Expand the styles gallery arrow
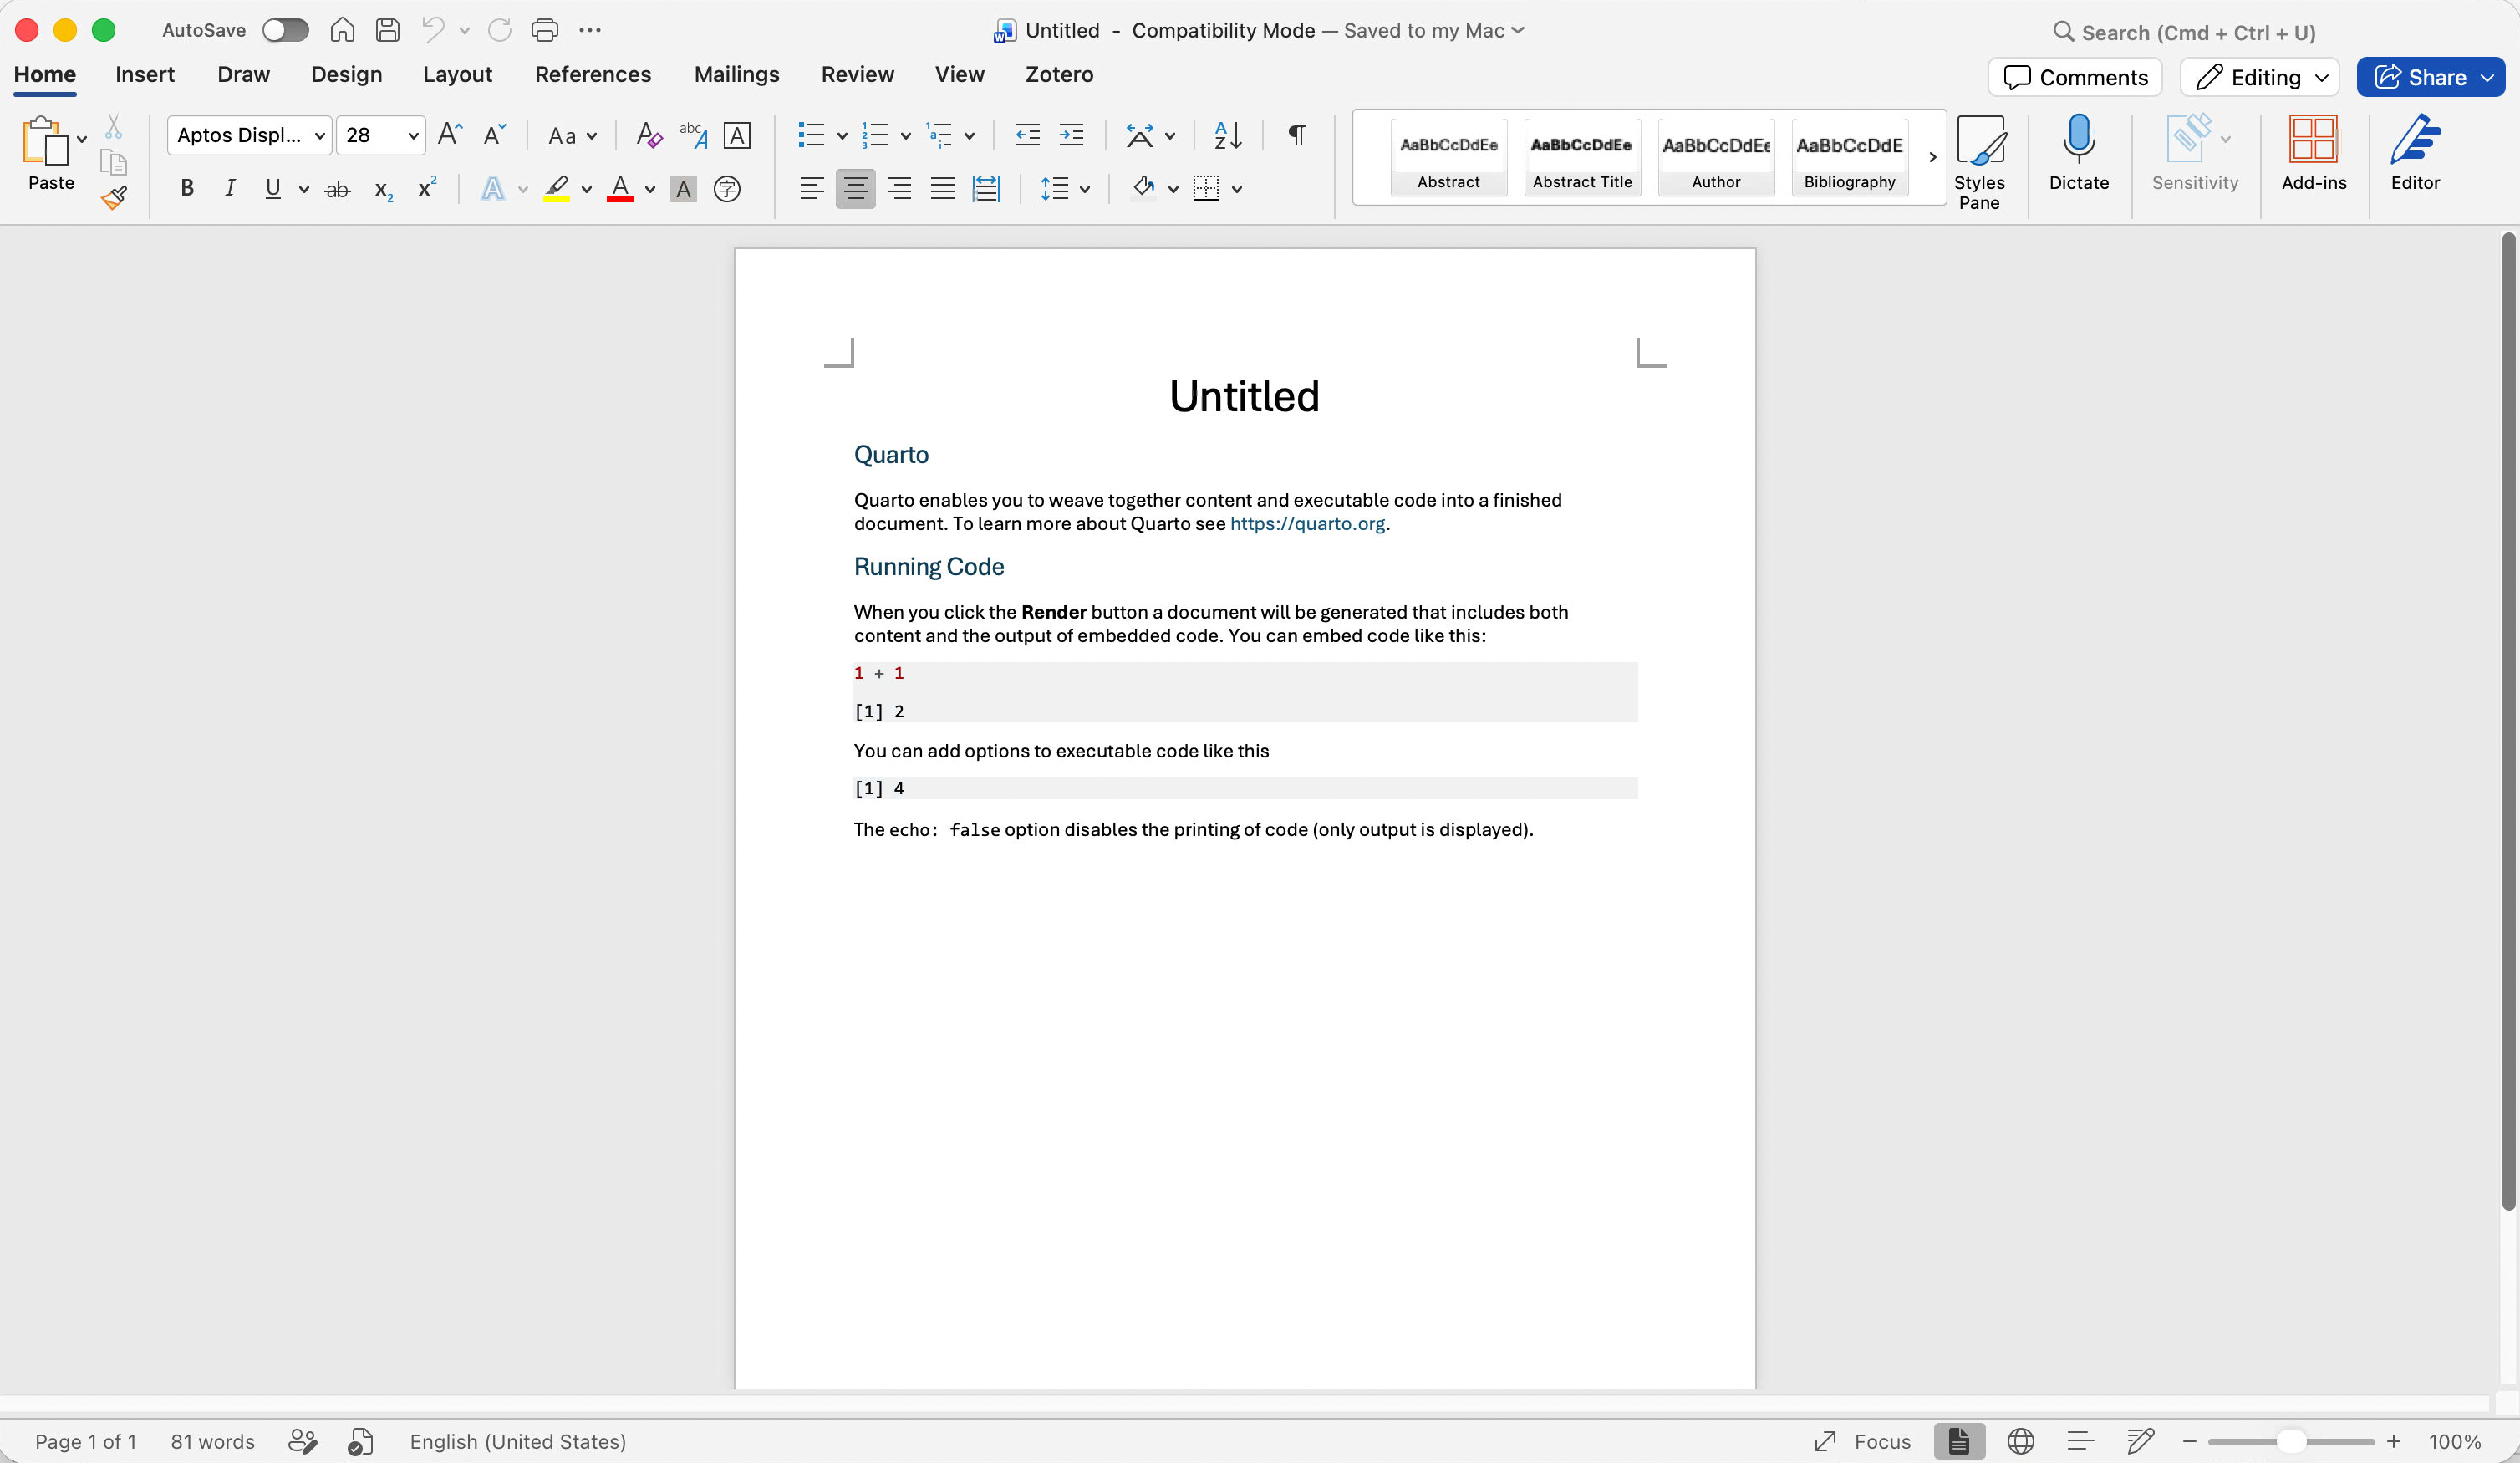This screenshot has height=1463, width=2520. (x=1932, y=157)
